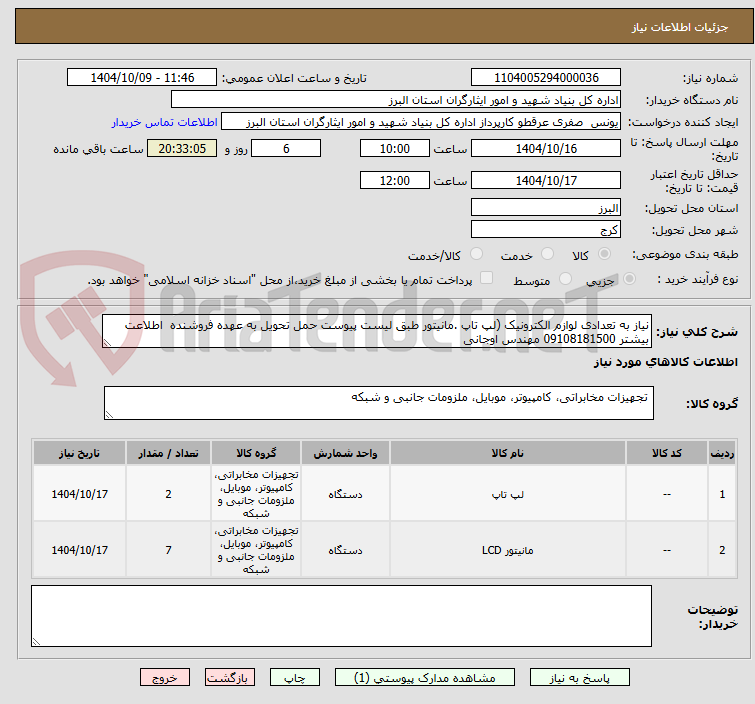755x704 pixels.
Task: Click the remaining days field showing 6
Action: click(286, 148)
